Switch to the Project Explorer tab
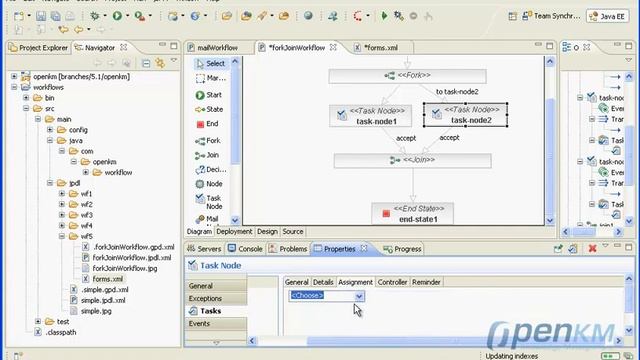The height and width of the screenshot is (360, 640). coord(38,48)
